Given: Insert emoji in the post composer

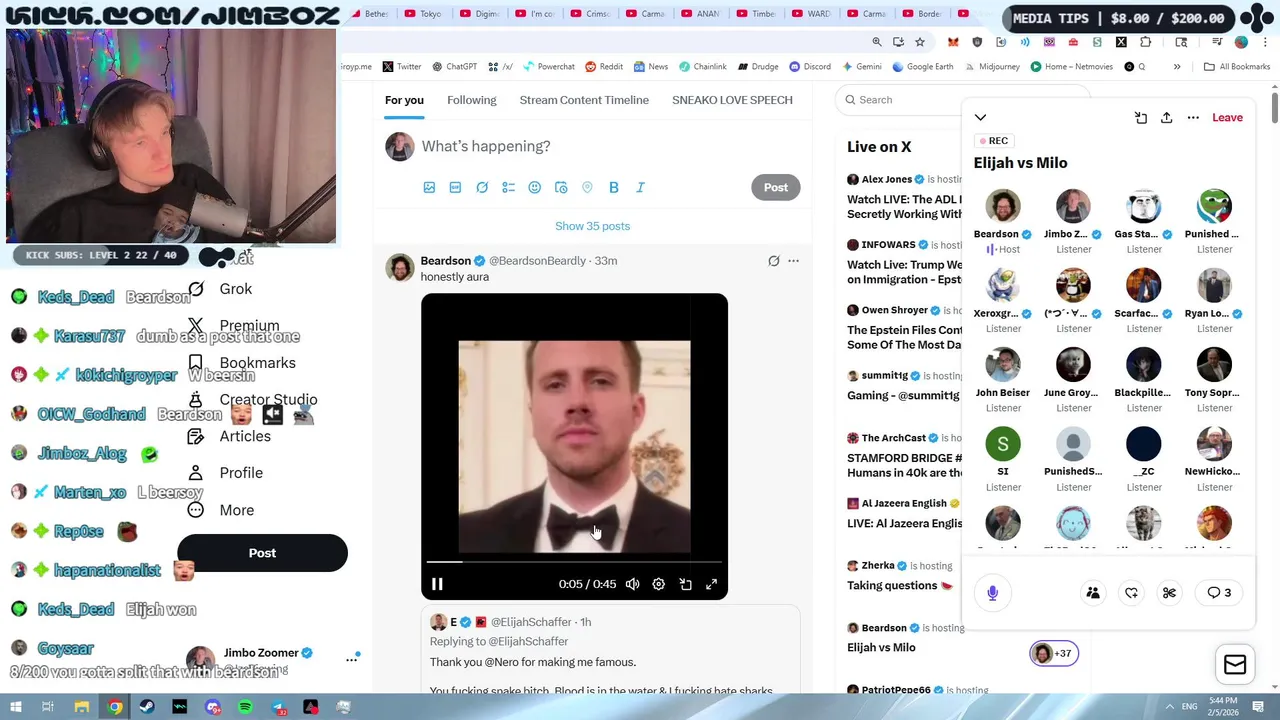Looking at the screenshot, I should click(x=535, y=187).
